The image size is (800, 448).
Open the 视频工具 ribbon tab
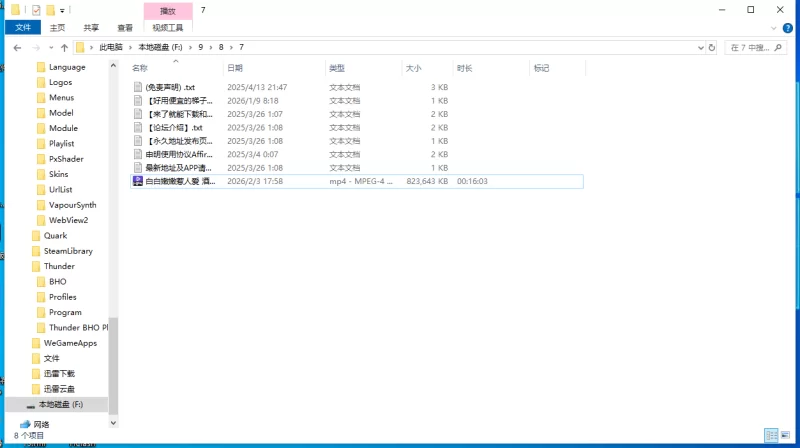[x=167, y=28]
